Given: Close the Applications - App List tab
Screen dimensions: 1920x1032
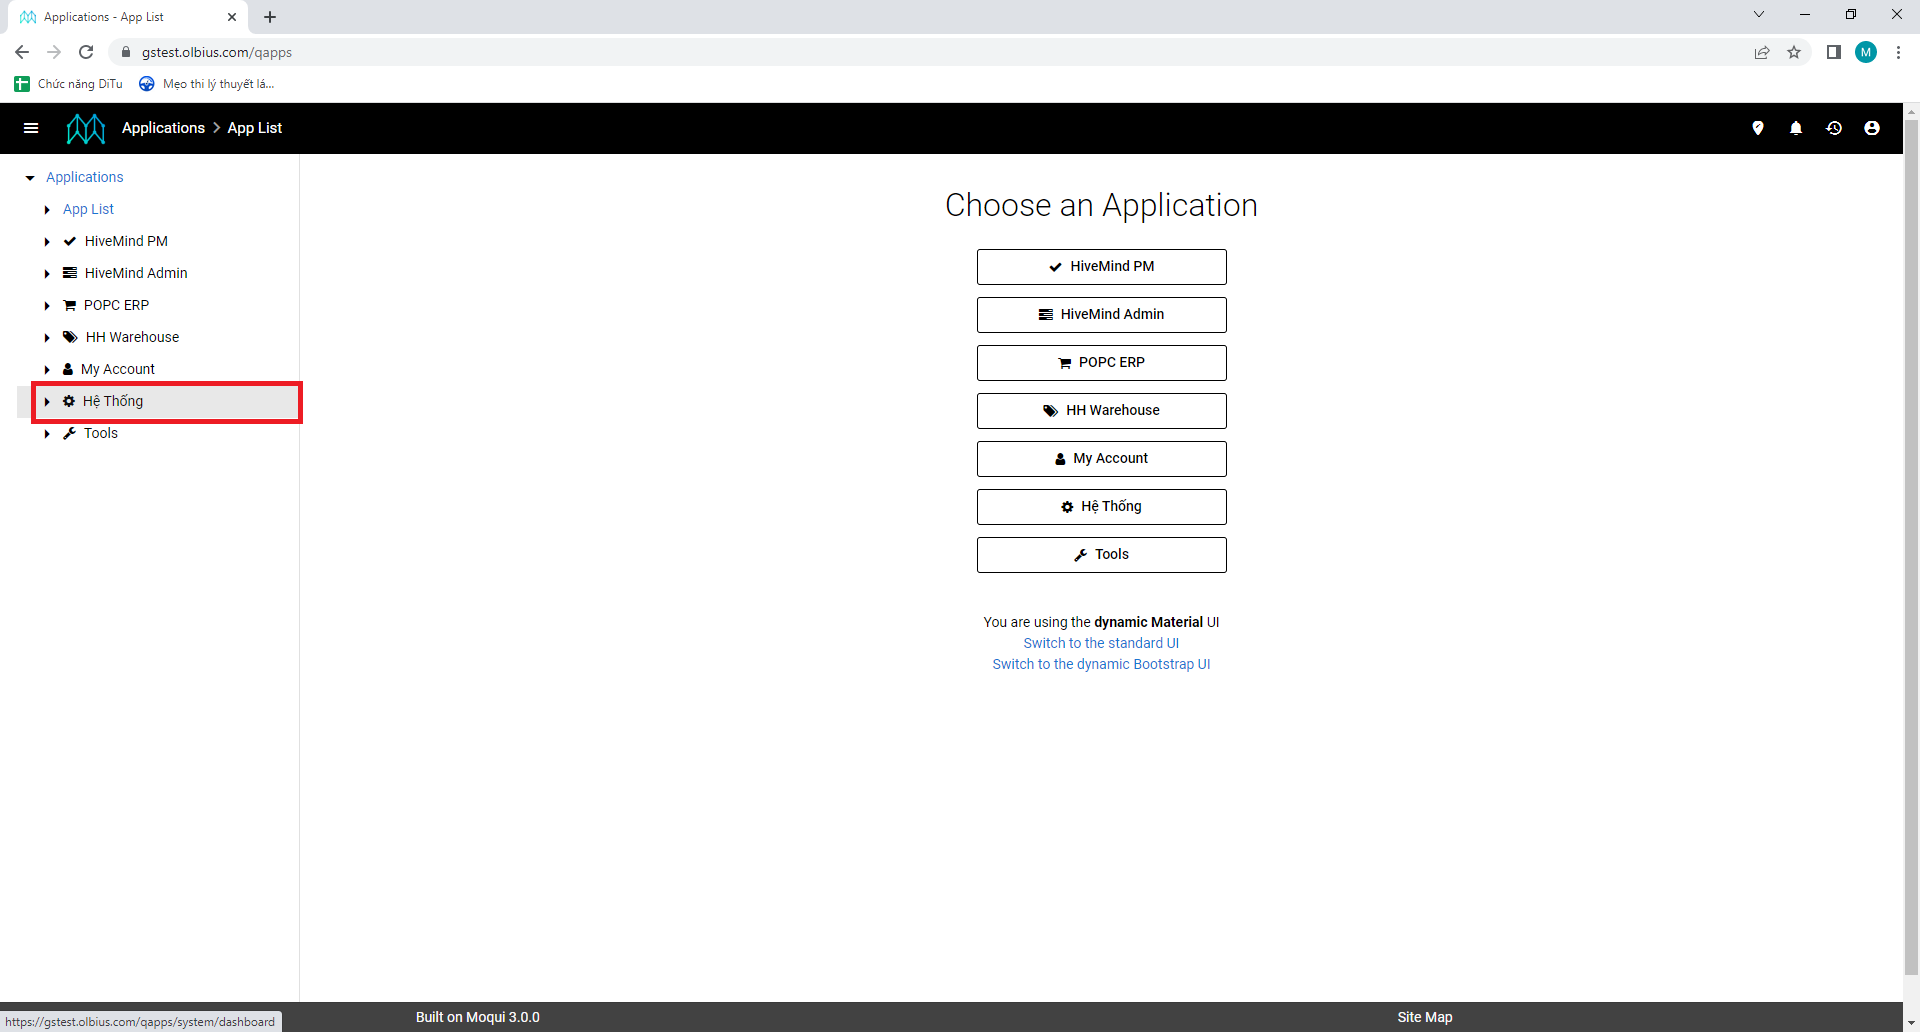Looking at the screenshot, I should point(232,17).
